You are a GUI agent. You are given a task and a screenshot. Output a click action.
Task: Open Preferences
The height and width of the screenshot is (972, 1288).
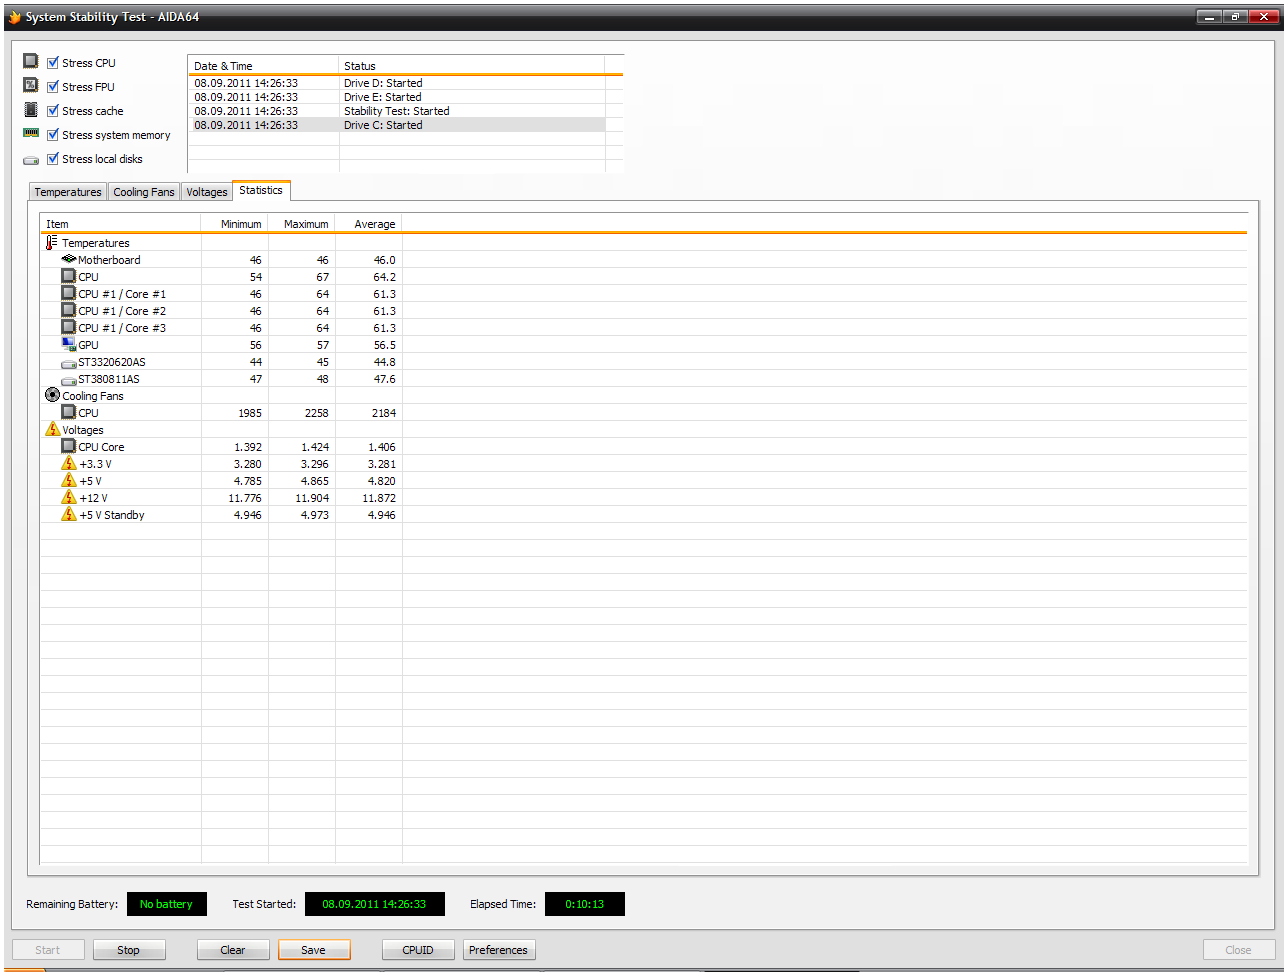point(498,950)
